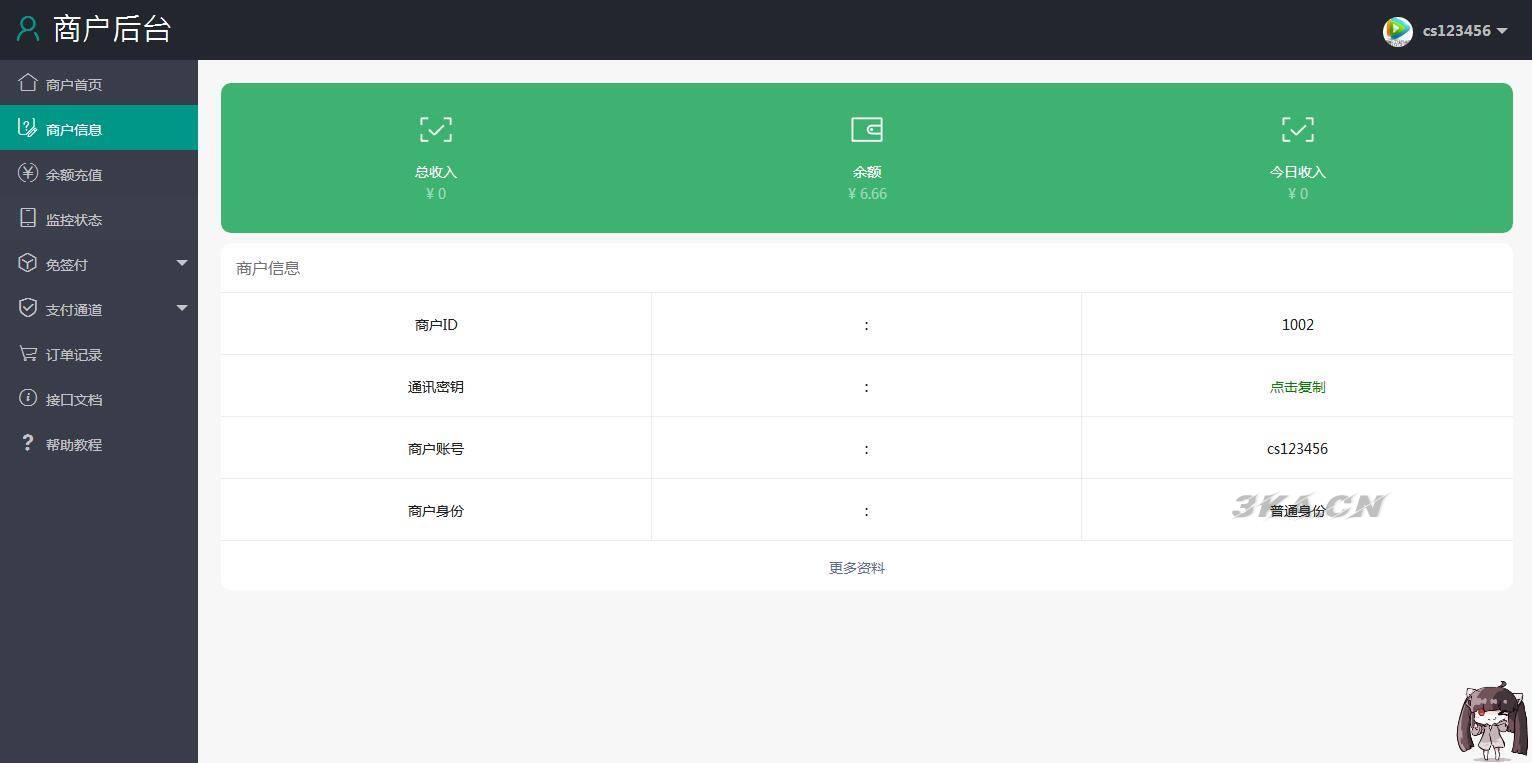Open 更多资料 below the info table

(856, 567)
